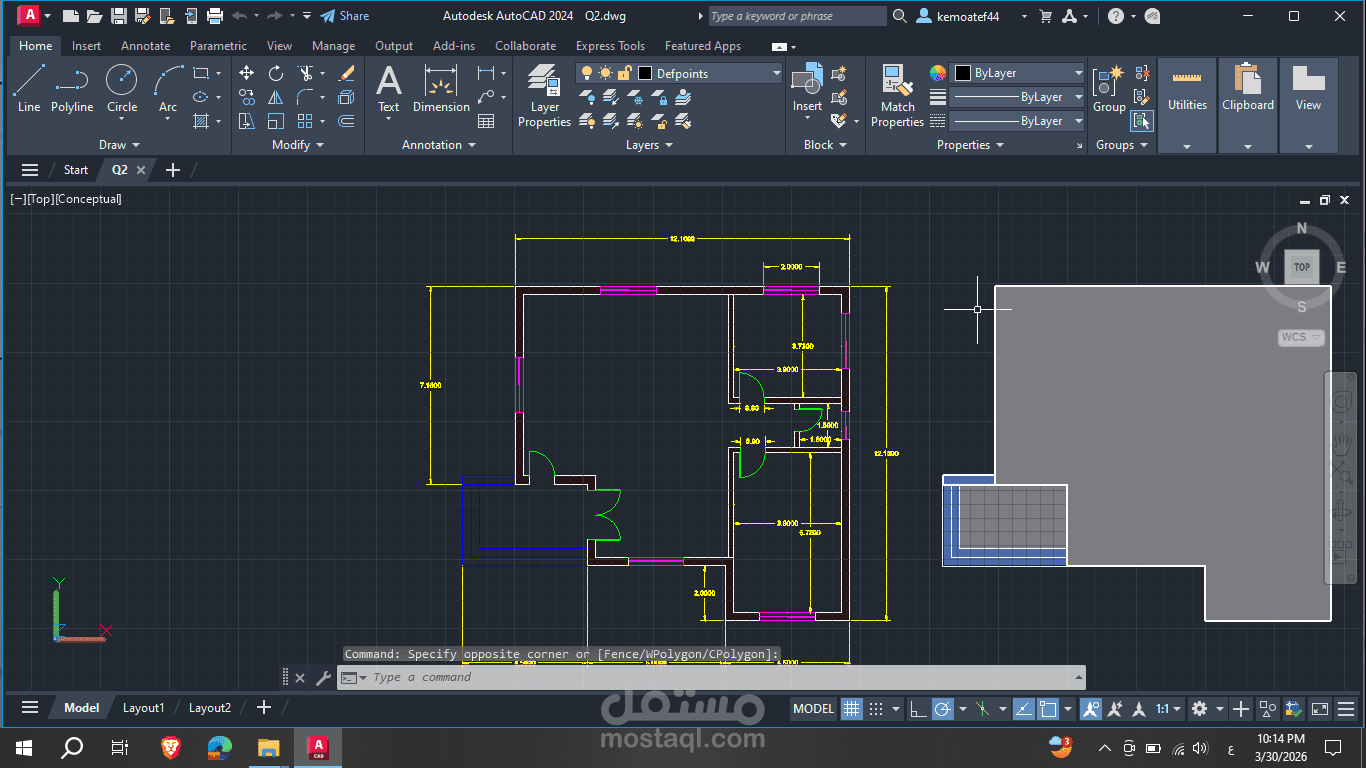Screen dimensions: 1366x768
Task: Open the Defpoints layer dropdown
Action: [x=778, y=73]
